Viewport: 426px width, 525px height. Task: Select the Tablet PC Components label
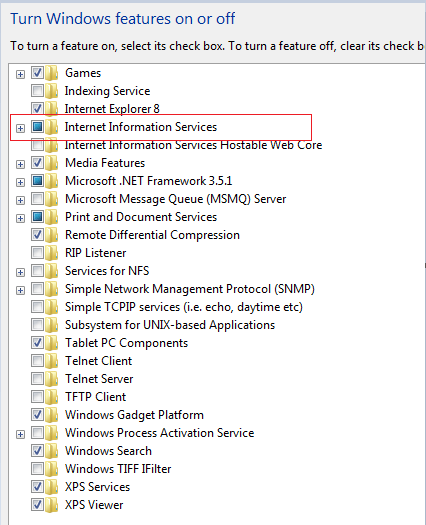[126, 343]
